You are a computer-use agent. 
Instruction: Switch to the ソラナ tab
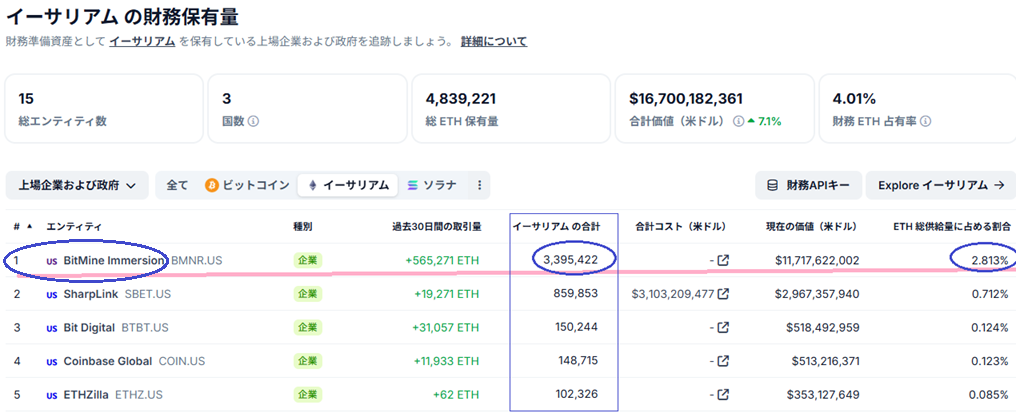click(x=432, y=185)
